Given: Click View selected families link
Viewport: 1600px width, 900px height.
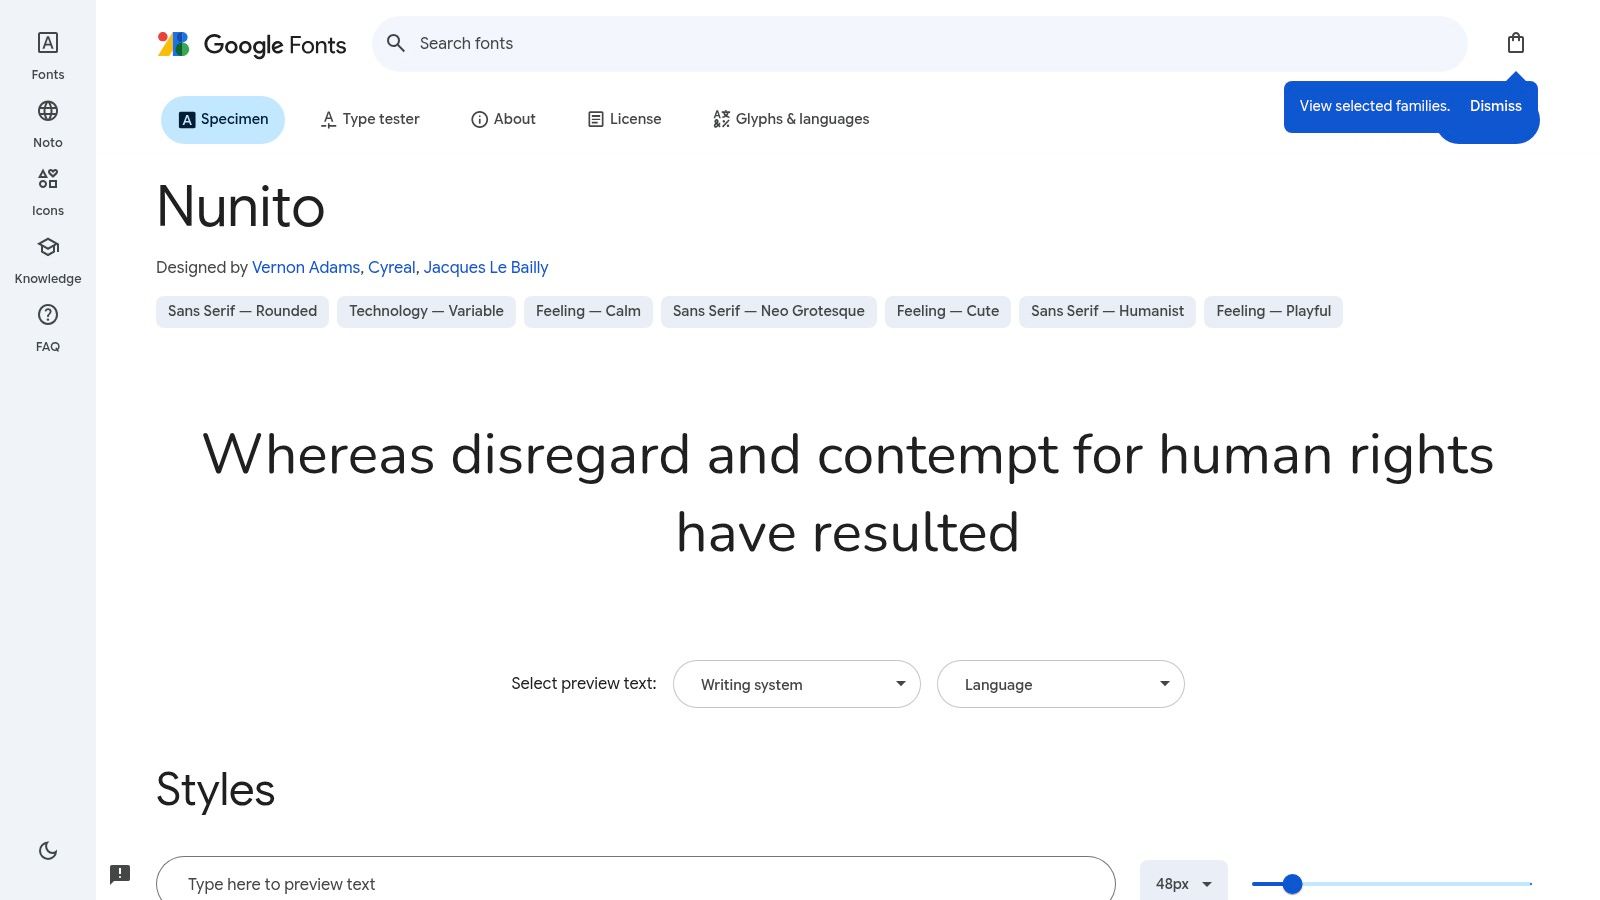Looking at the screenshot, I should tap(1374, 106).
